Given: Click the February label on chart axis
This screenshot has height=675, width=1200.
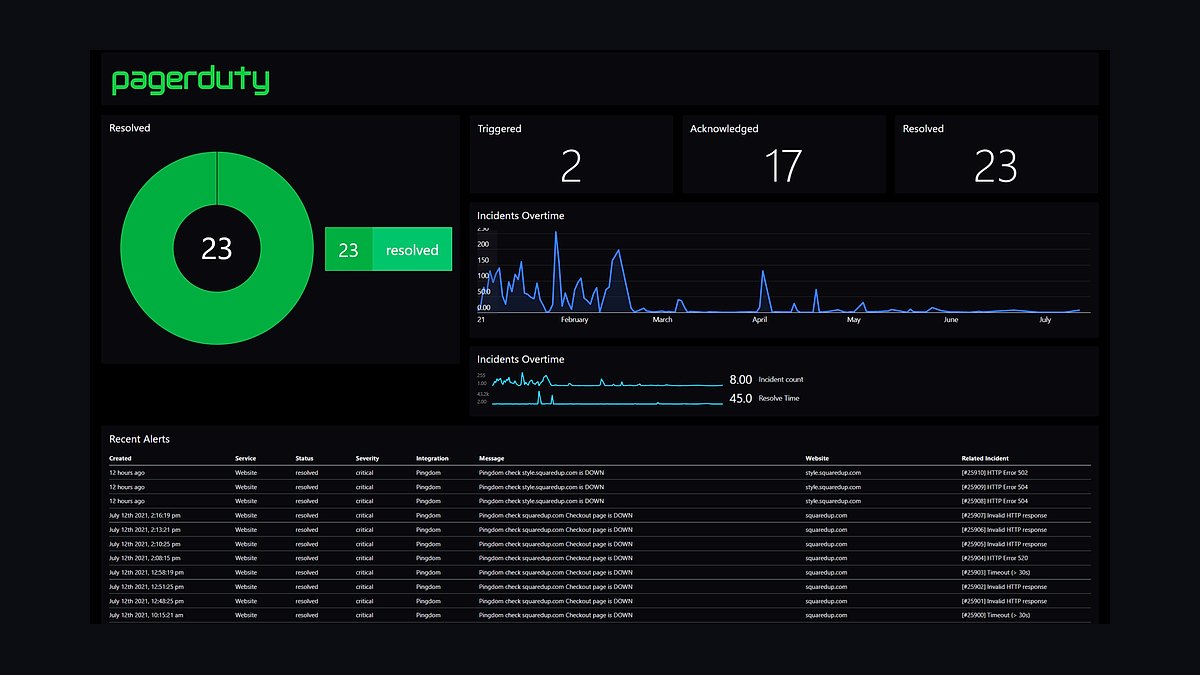Looking at the screenshot, I should 574,320.
